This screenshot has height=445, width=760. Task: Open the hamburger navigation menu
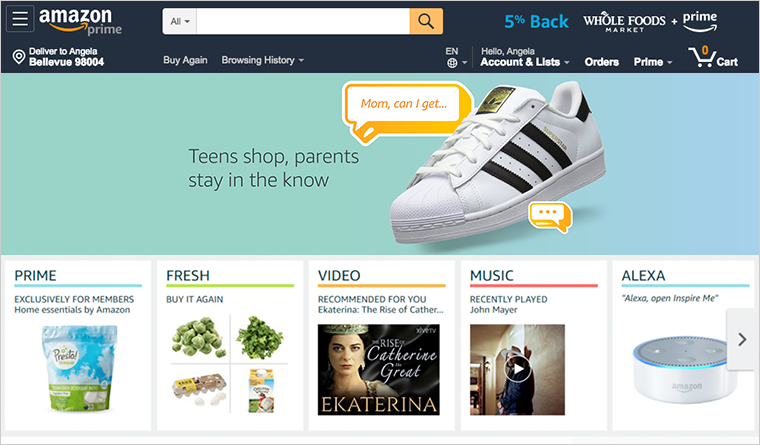[x=20, y=19]
